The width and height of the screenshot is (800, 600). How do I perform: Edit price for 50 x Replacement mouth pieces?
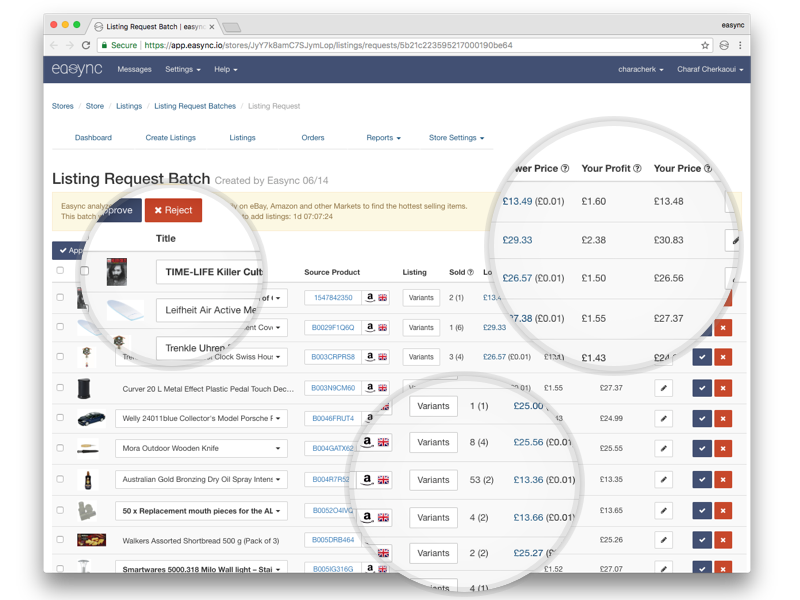[663, 511]
